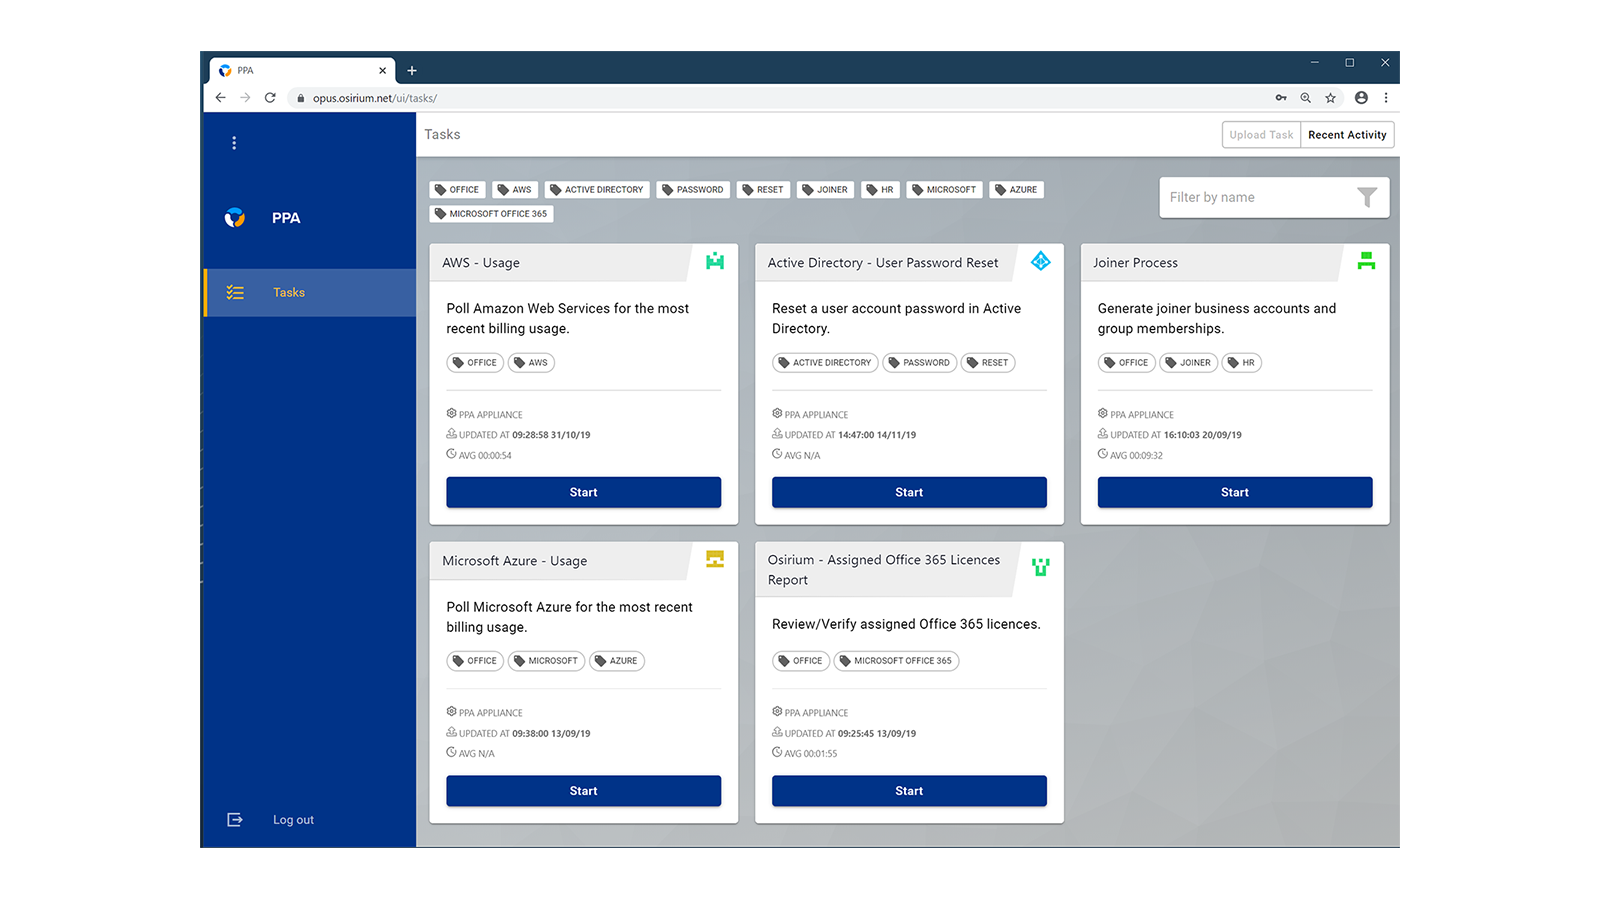Click RESET tag in Active Directory card
Image resolution: width=1600 pixels, height=900 pixels.
click(988, 363)
